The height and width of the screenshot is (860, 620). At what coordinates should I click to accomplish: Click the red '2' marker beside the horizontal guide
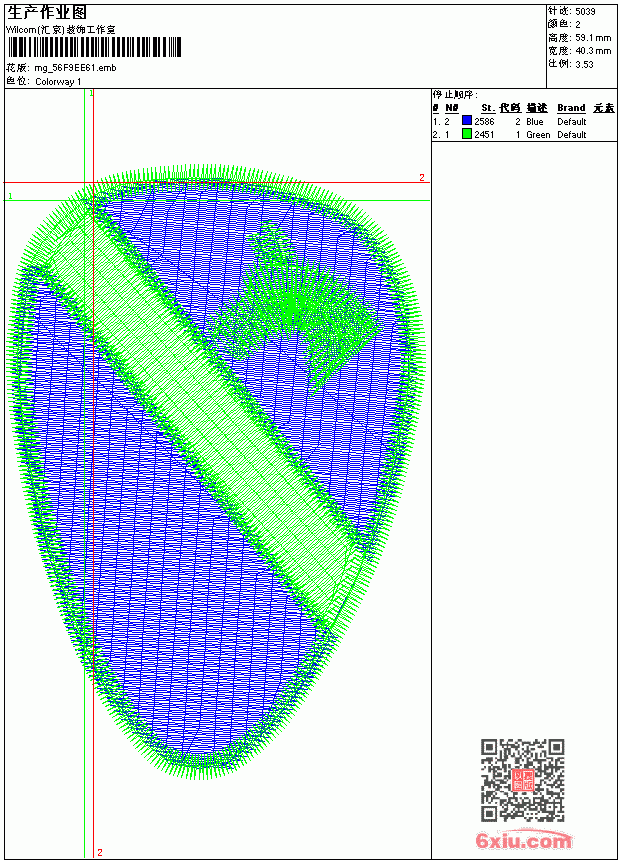422,177
